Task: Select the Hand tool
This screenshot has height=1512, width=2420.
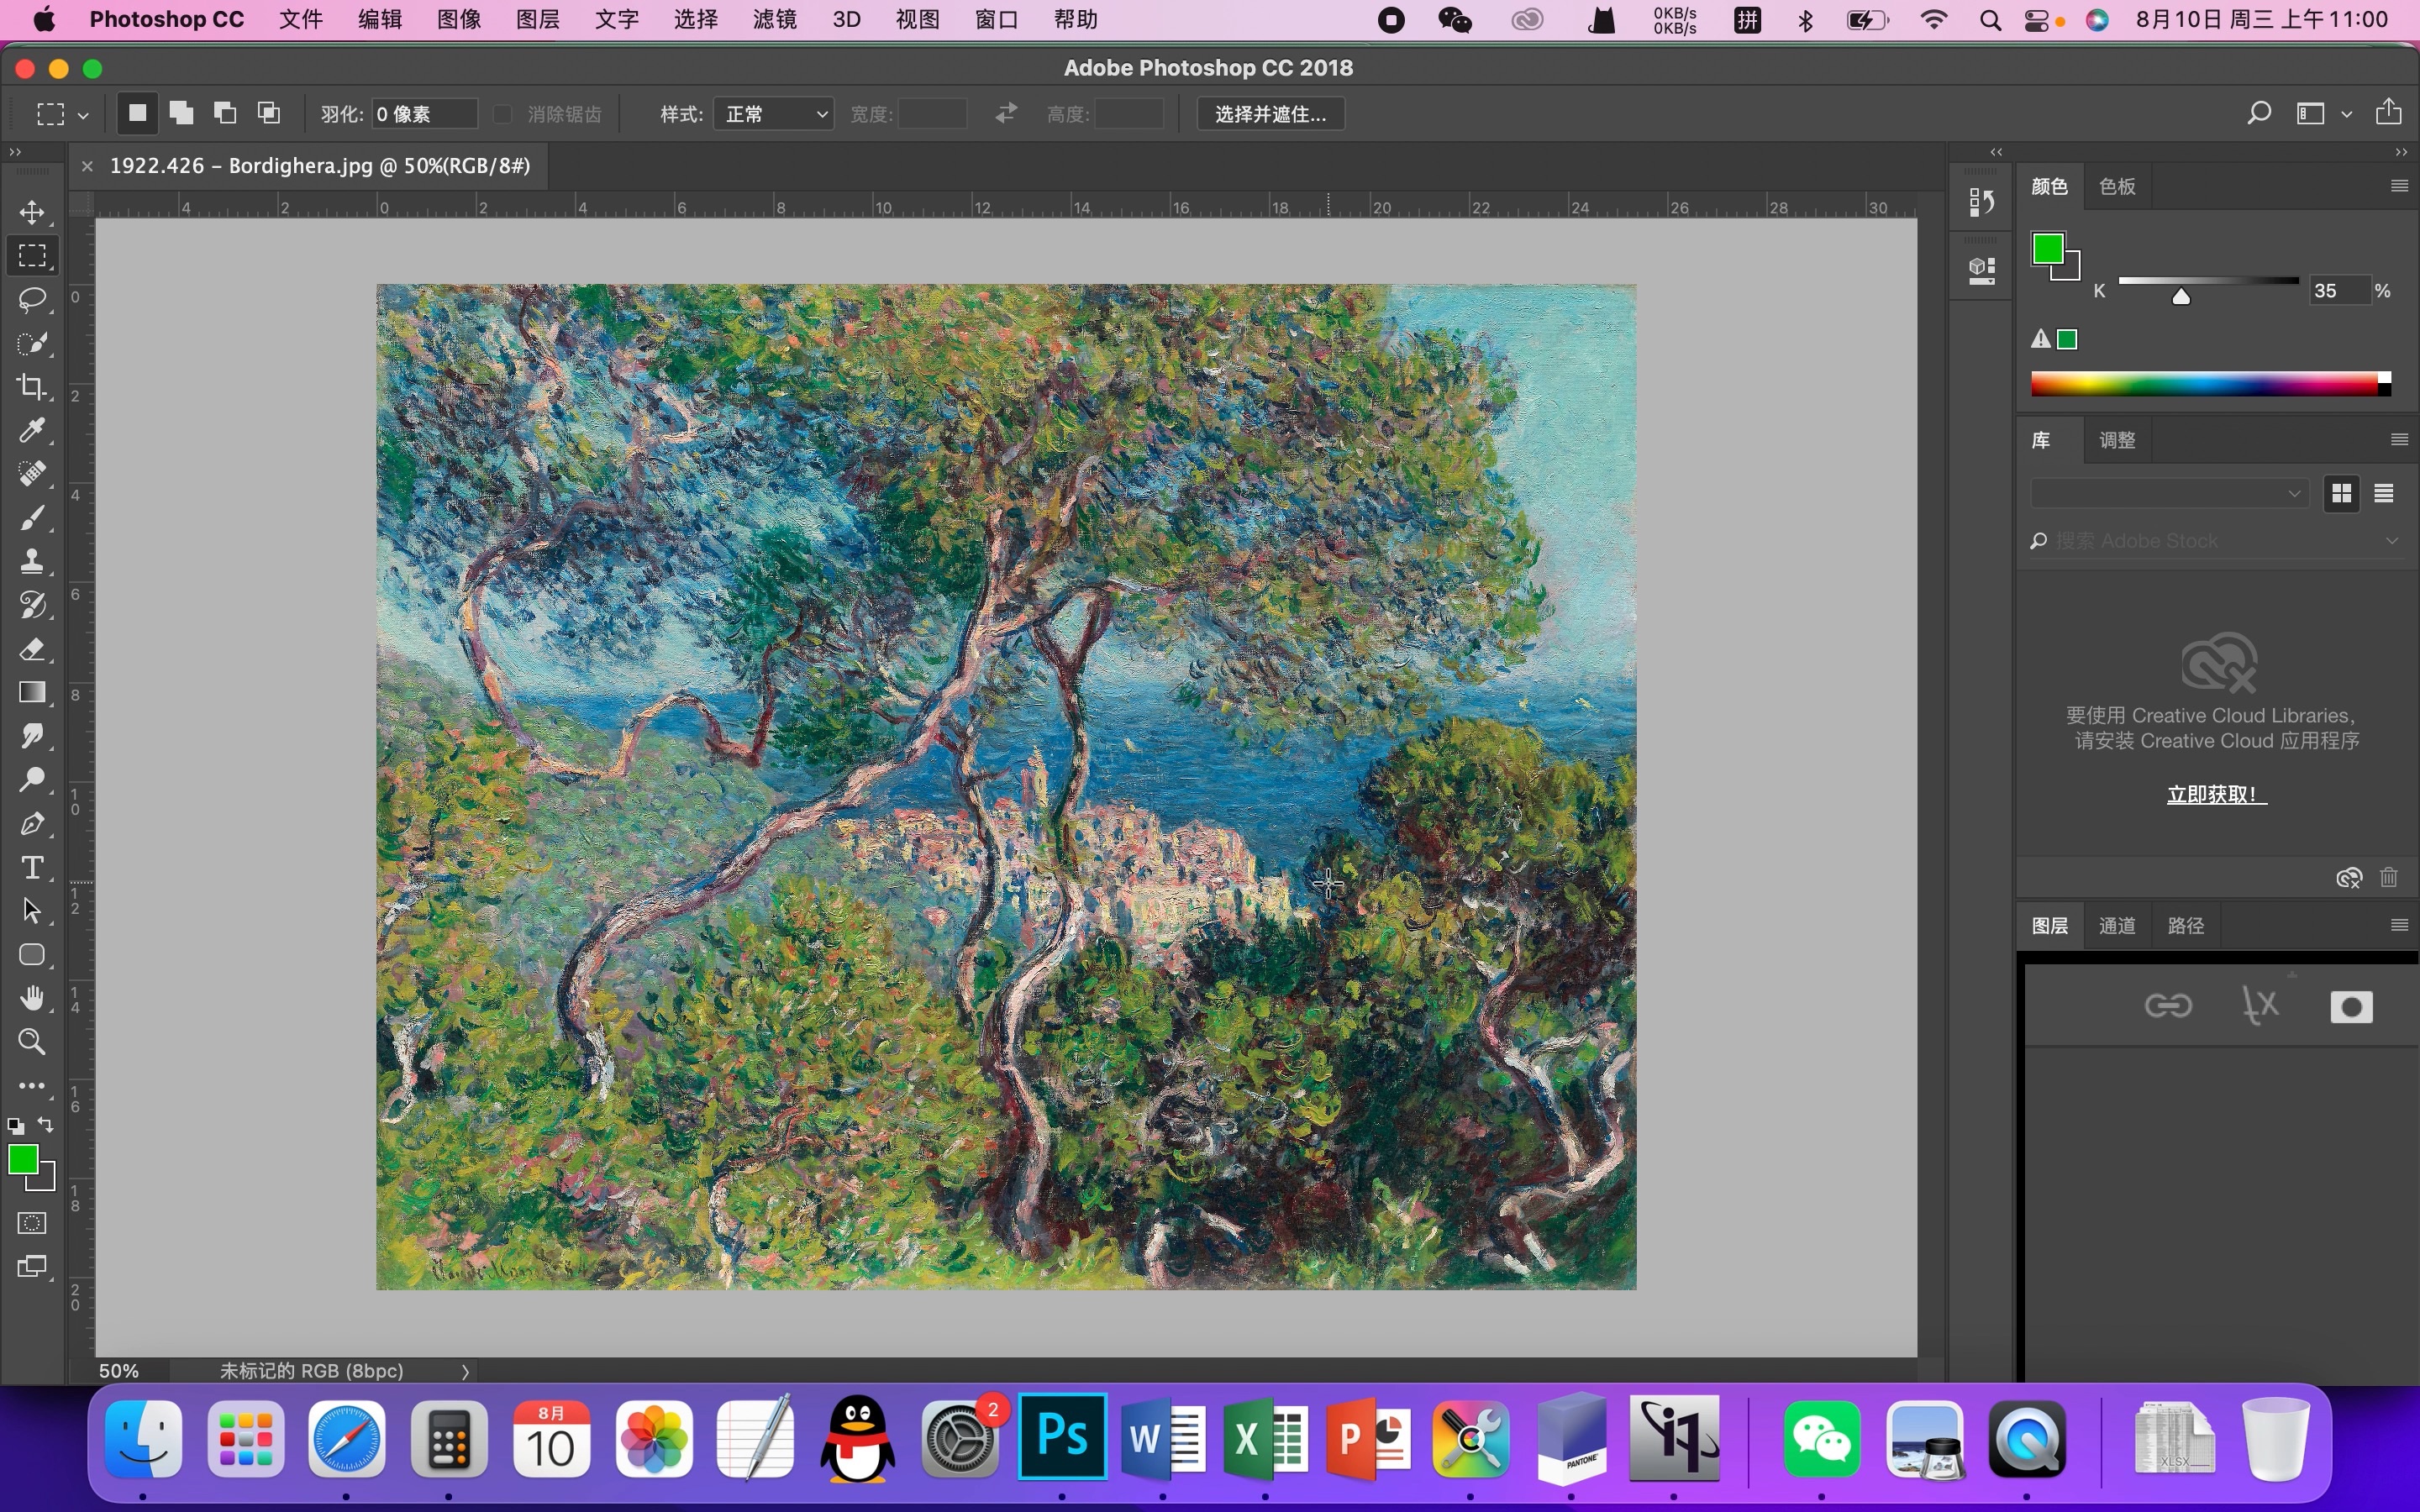Action: tap(32, 998)
